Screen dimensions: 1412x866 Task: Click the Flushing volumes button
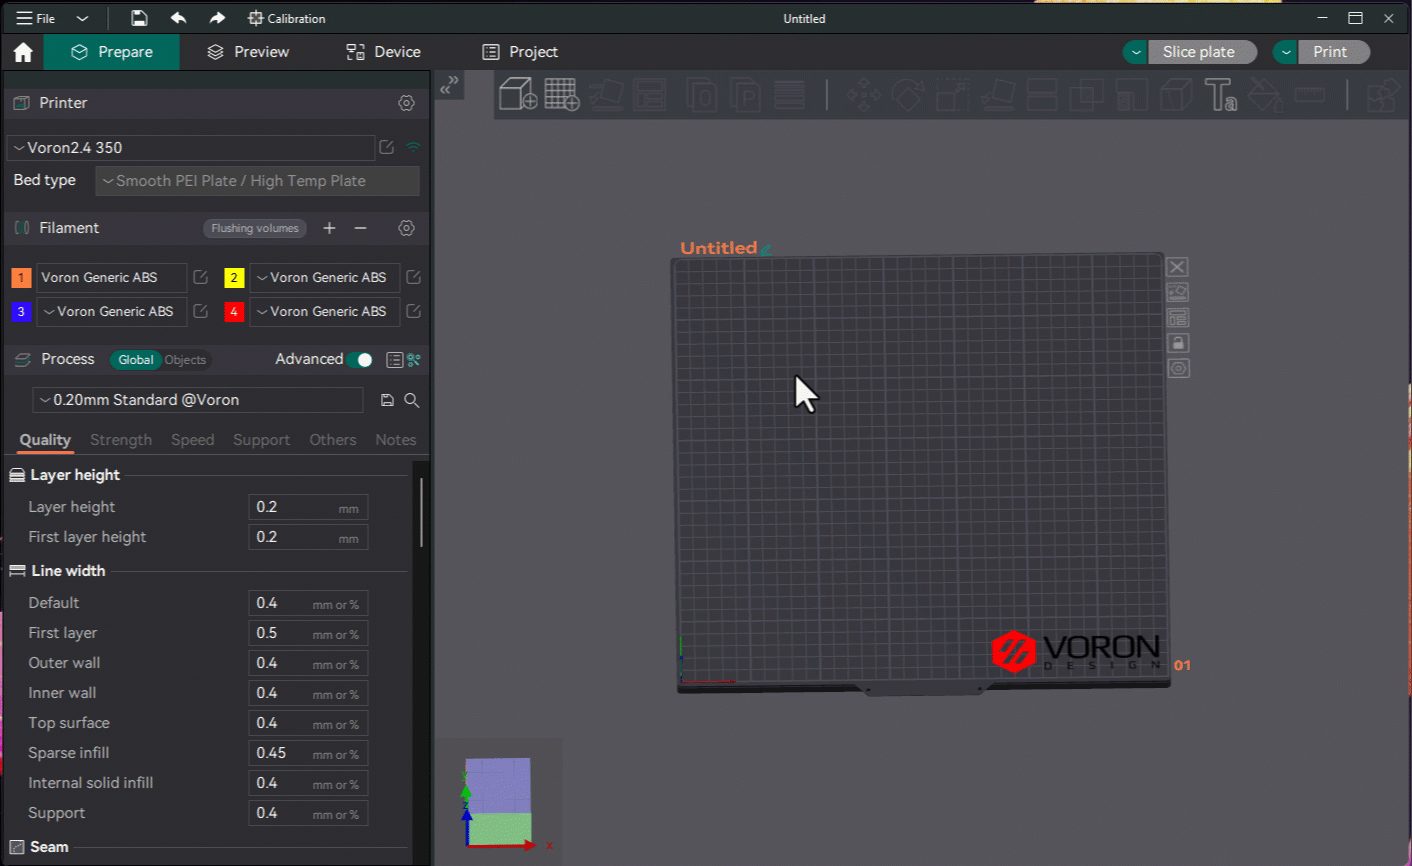tap(255, 228)
